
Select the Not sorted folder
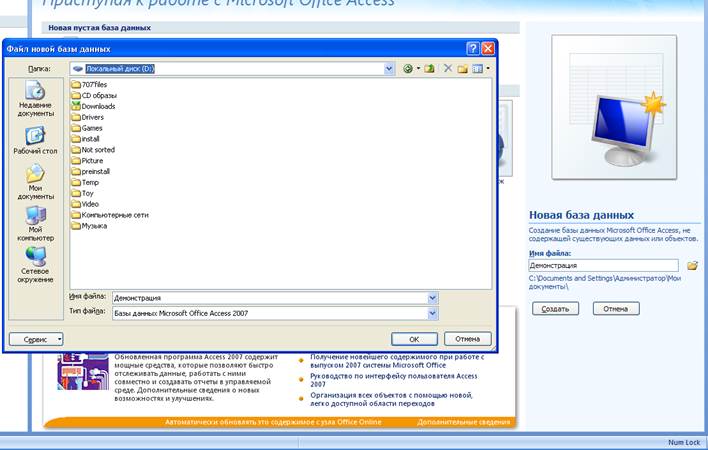[x=93, y=149]
